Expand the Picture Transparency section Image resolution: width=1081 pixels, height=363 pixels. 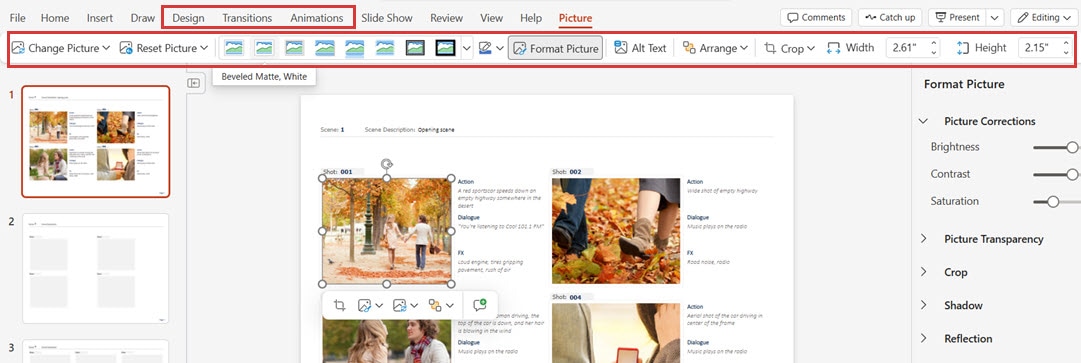(923, 239)
